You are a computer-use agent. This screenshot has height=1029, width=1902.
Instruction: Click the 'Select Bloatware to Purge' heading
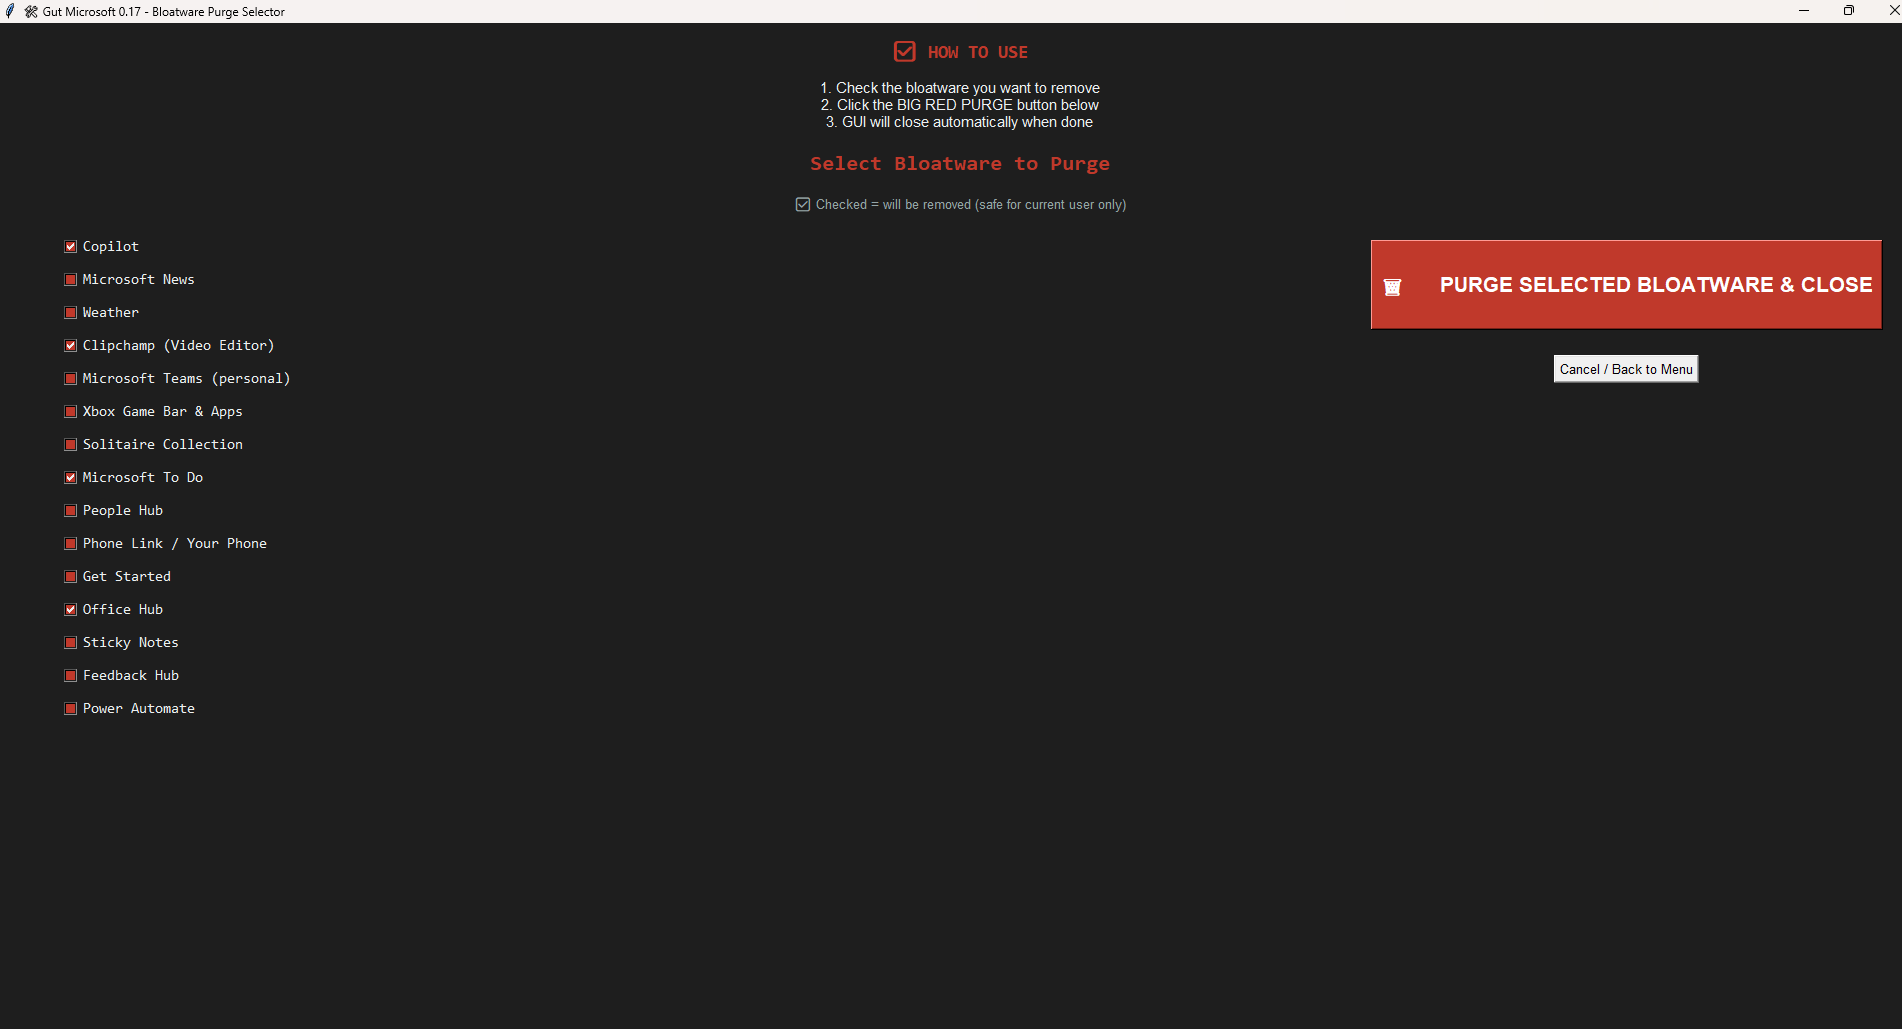[x=960, y=164]
